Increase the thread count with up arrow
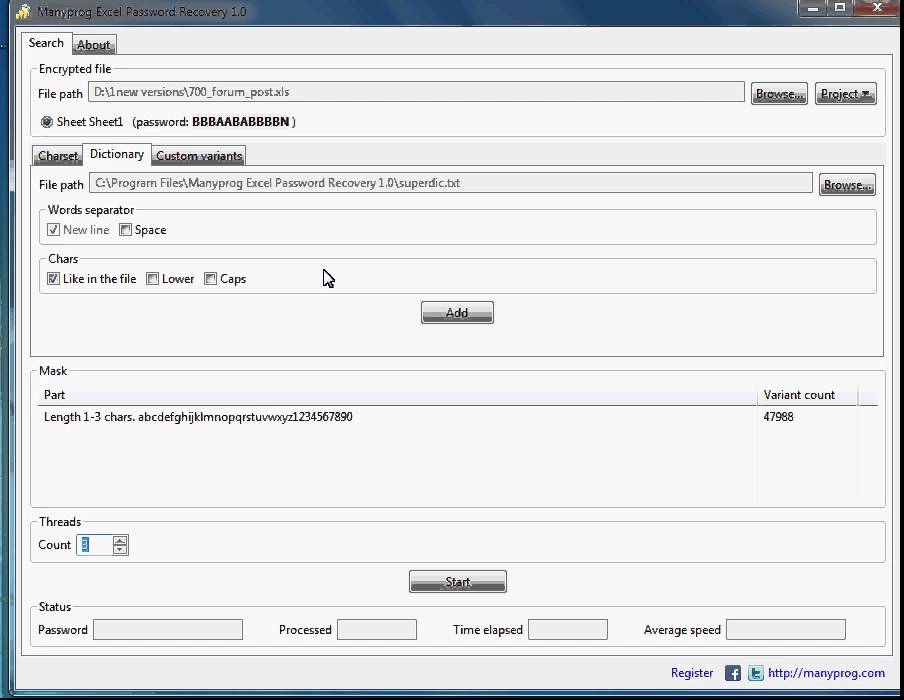The image size is (904, 700). (120, 540)
